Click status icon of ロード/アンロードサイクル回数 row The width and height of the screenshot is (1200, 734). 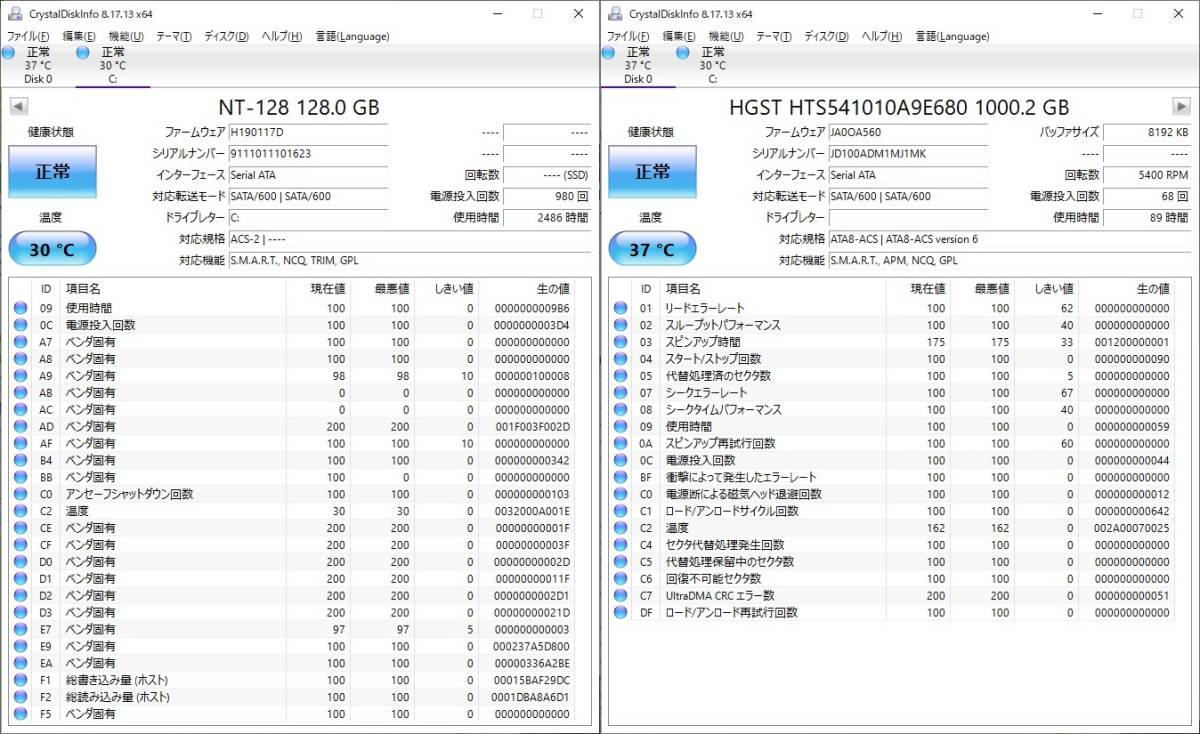pyautogui.click(x=620, y=511)
